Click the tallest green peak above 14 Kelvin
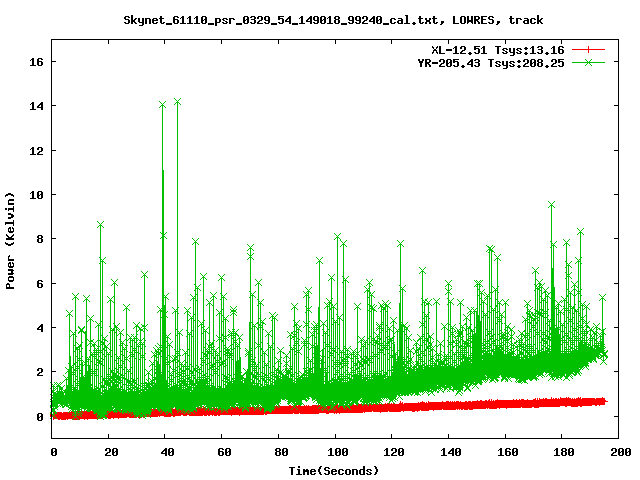The width and height of the screenshot is (640, 480). [177, 102]
